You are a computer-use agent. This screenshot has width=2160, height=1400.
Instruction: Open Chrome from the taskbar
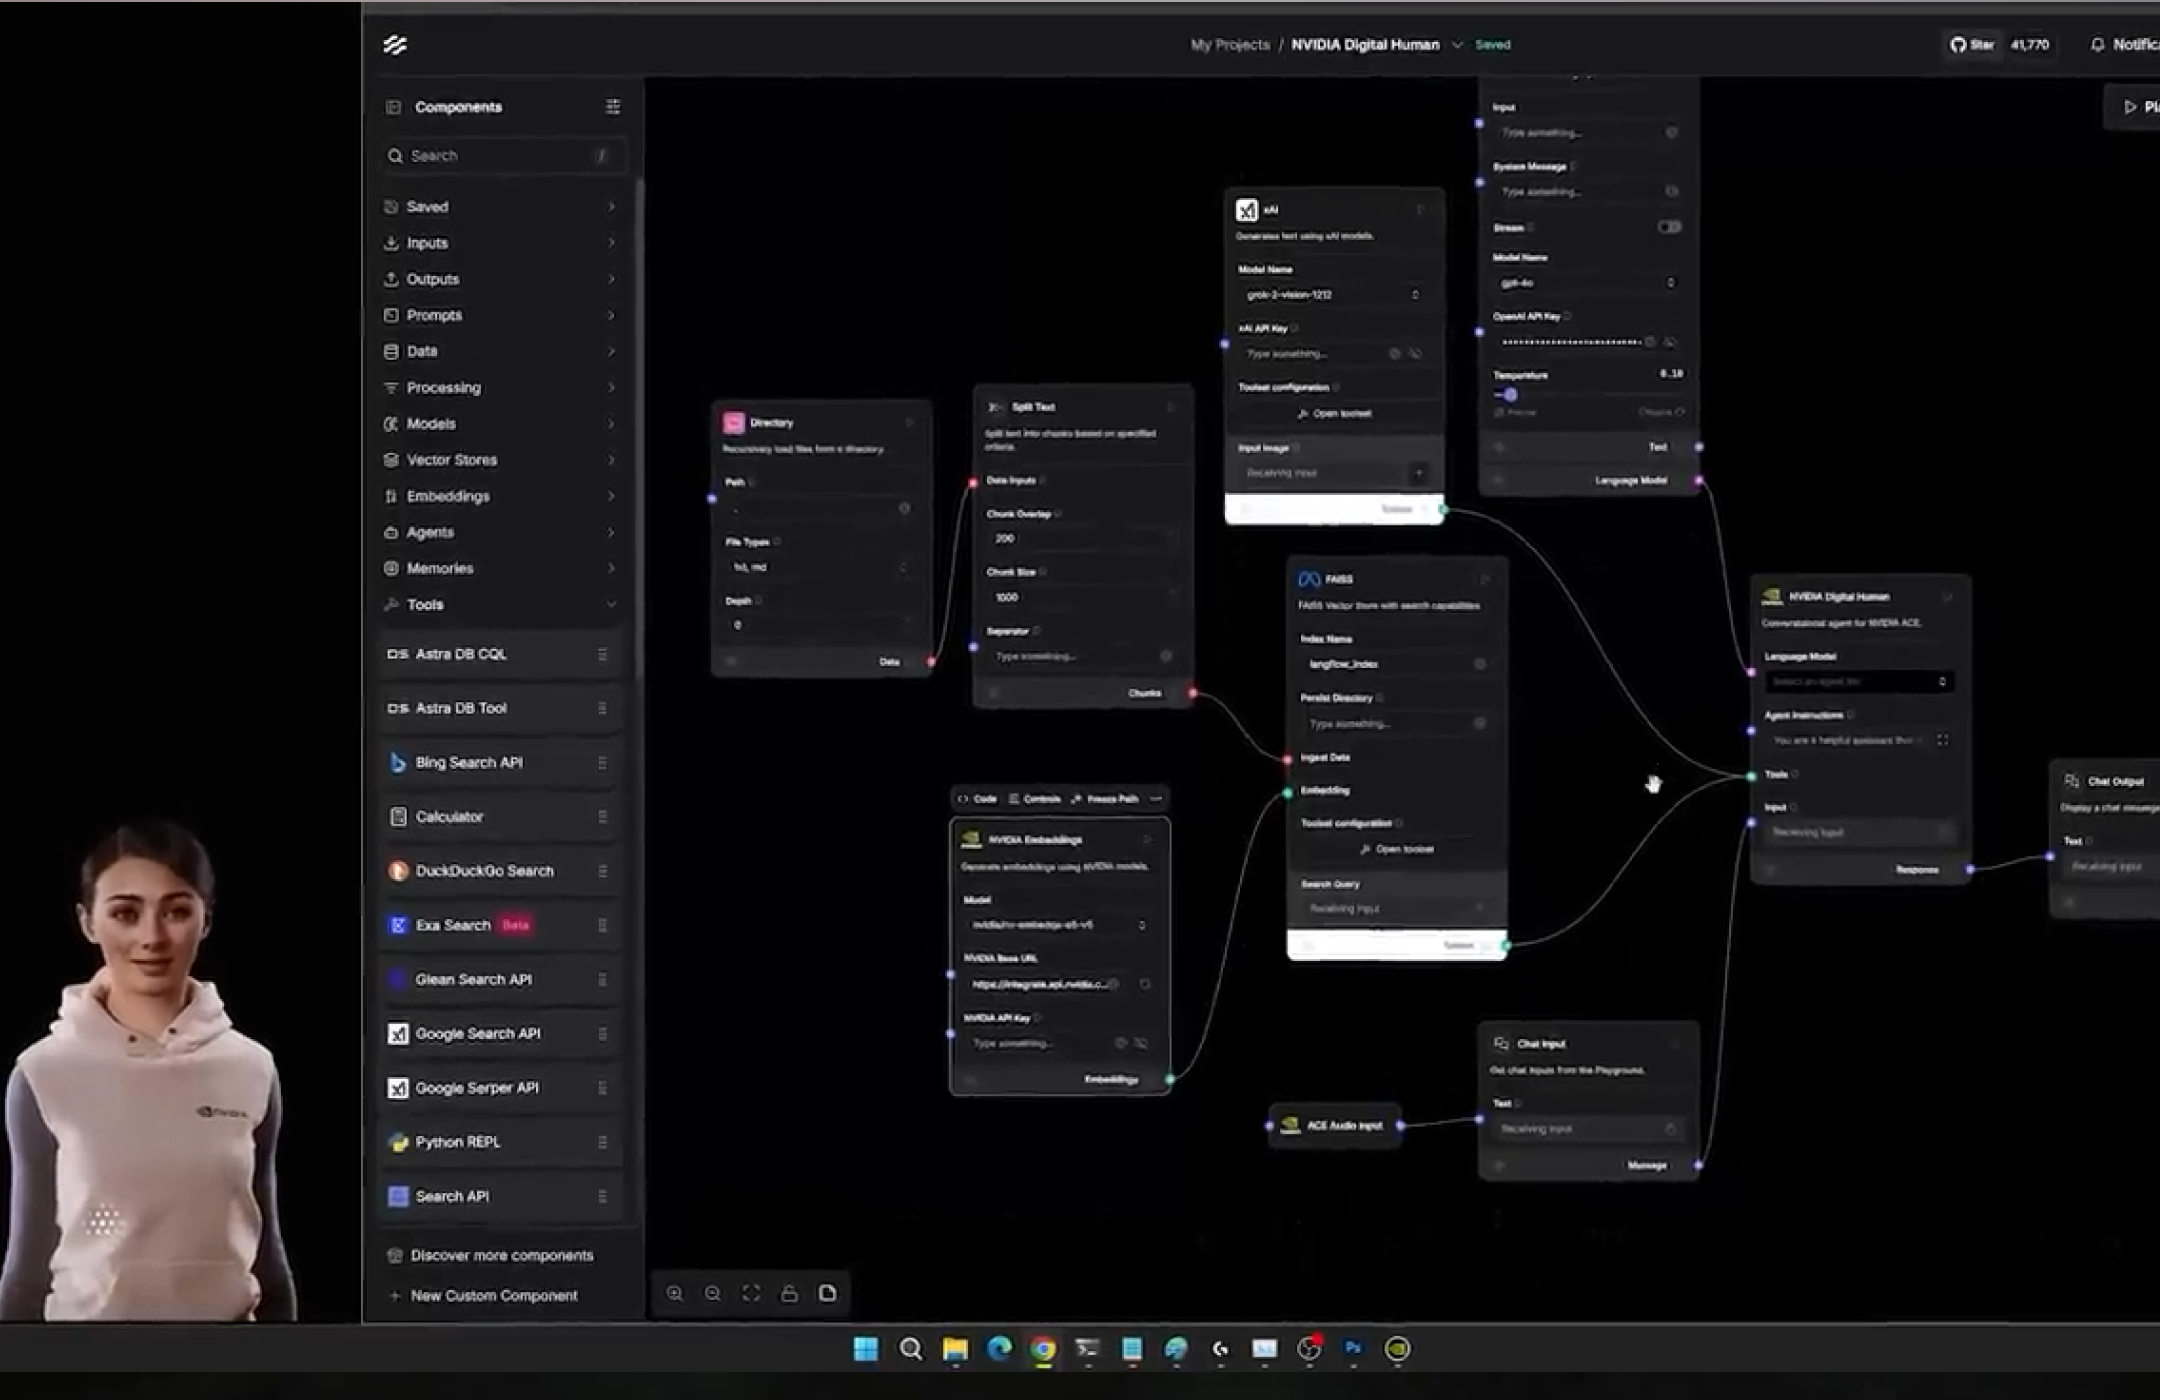(1043, 1349)
